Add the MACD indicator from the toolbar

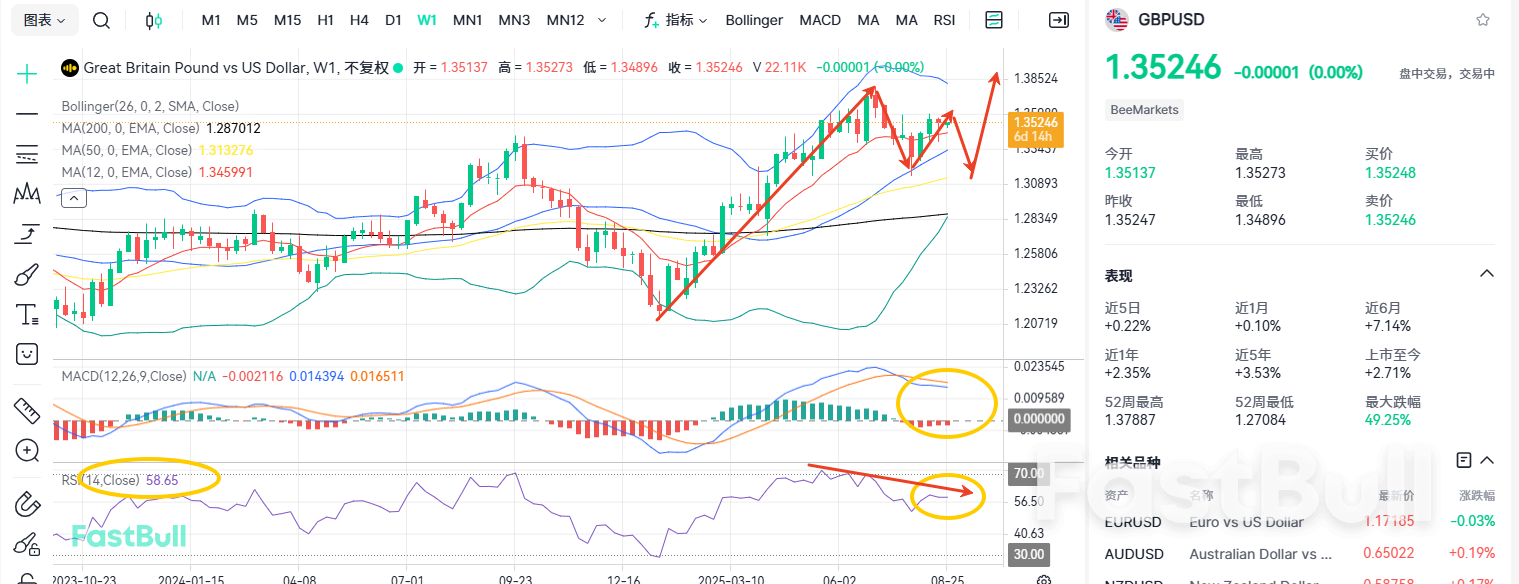820,19
